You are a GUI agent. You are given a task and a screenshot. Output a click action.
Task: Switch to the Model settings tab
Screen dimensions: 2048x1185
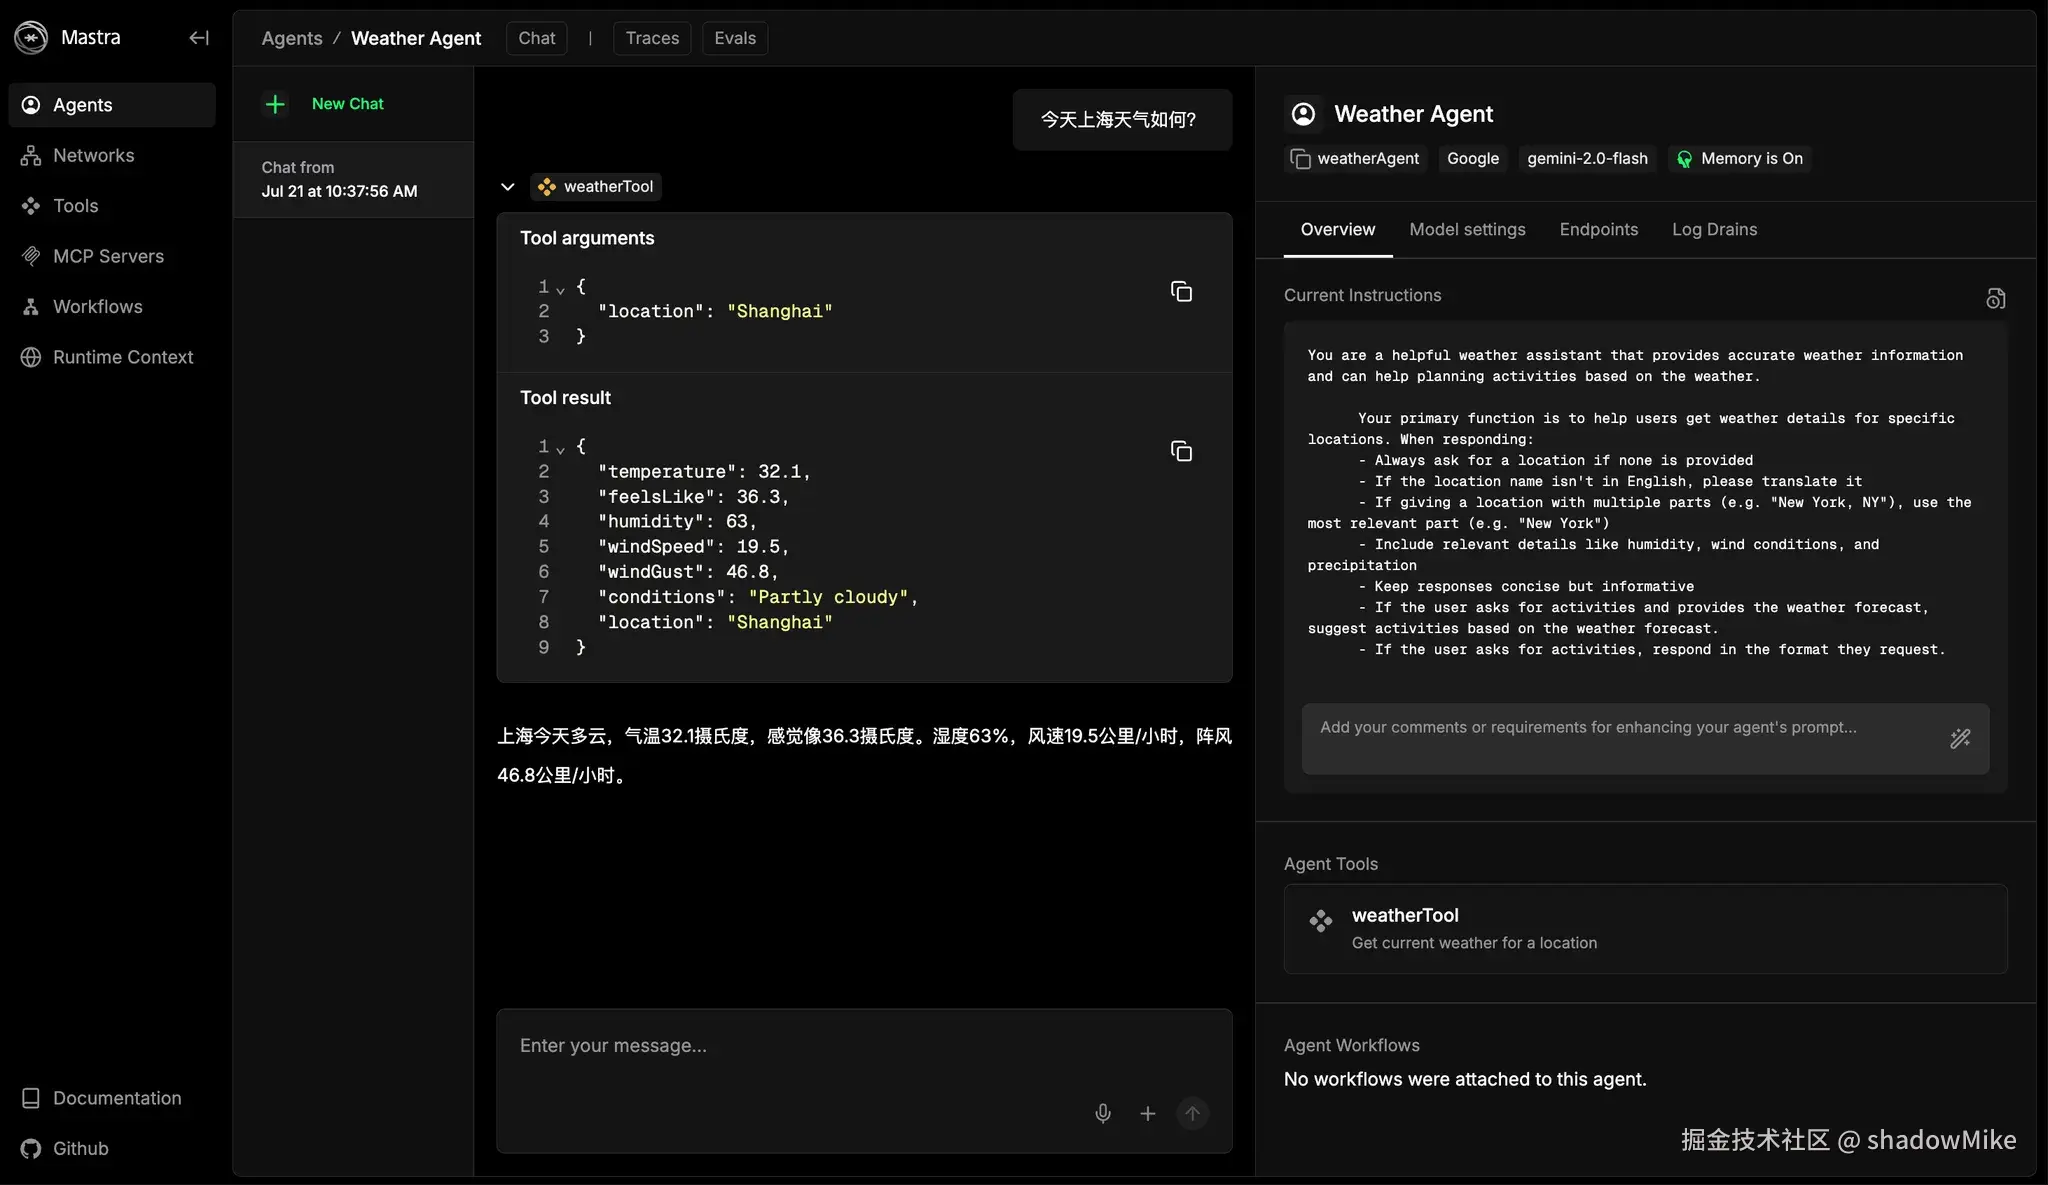1467,230
